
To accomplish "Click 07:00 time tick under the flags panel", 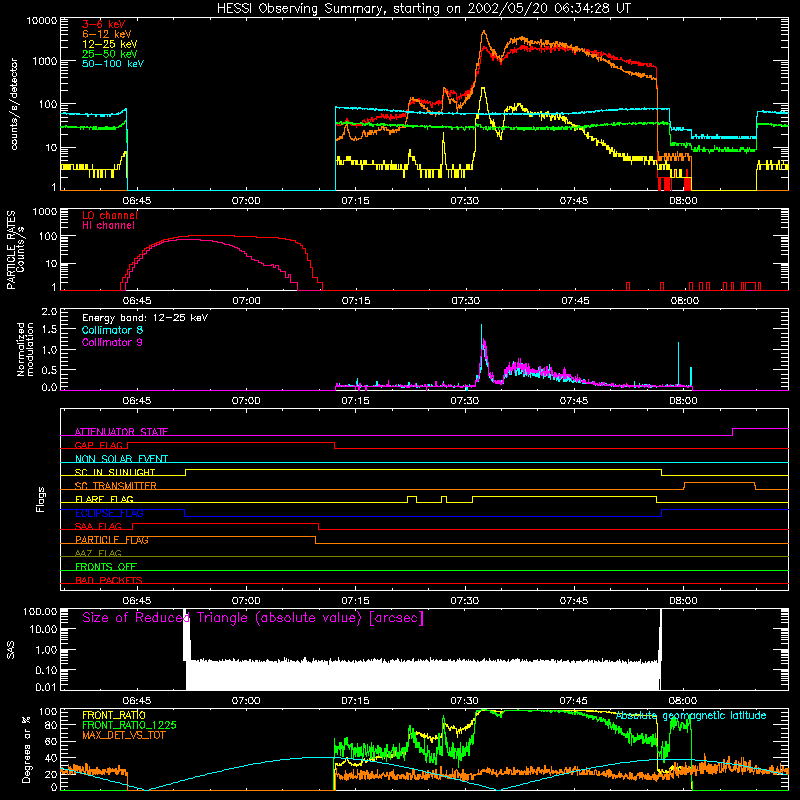I will (x=246, y=601).
